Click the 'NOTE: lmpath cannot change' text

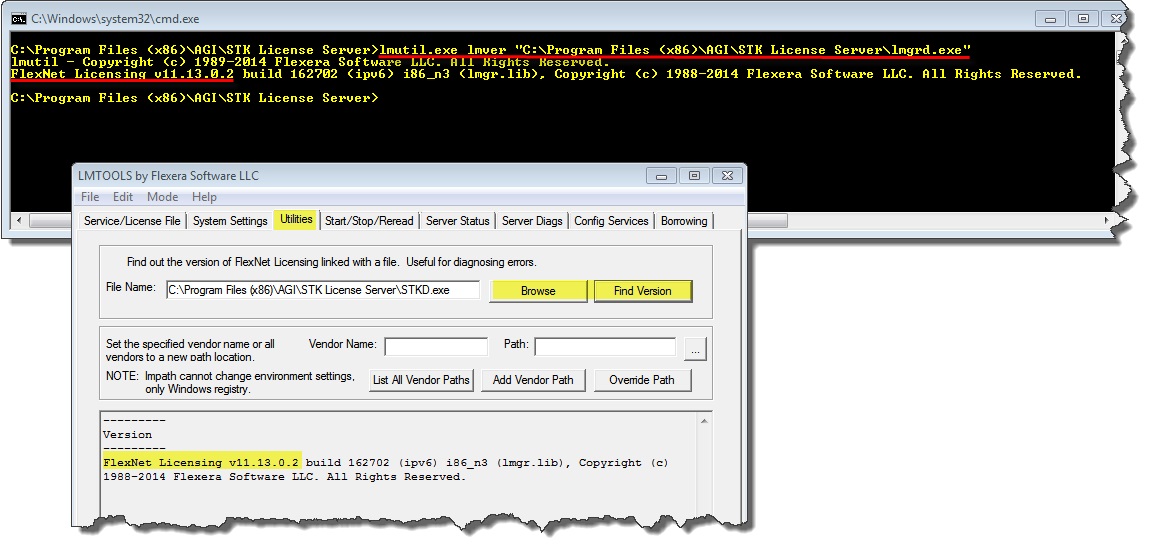click(231, 383)
